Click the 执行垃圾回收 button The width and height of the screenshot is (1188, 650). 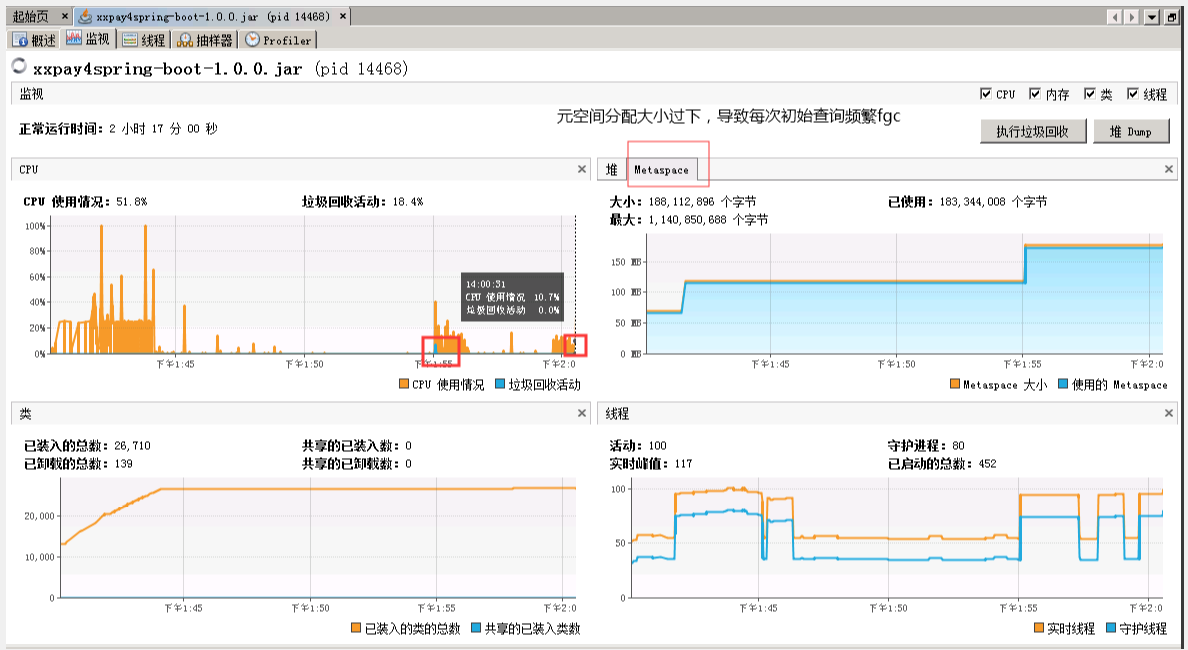click(1033, 131)
